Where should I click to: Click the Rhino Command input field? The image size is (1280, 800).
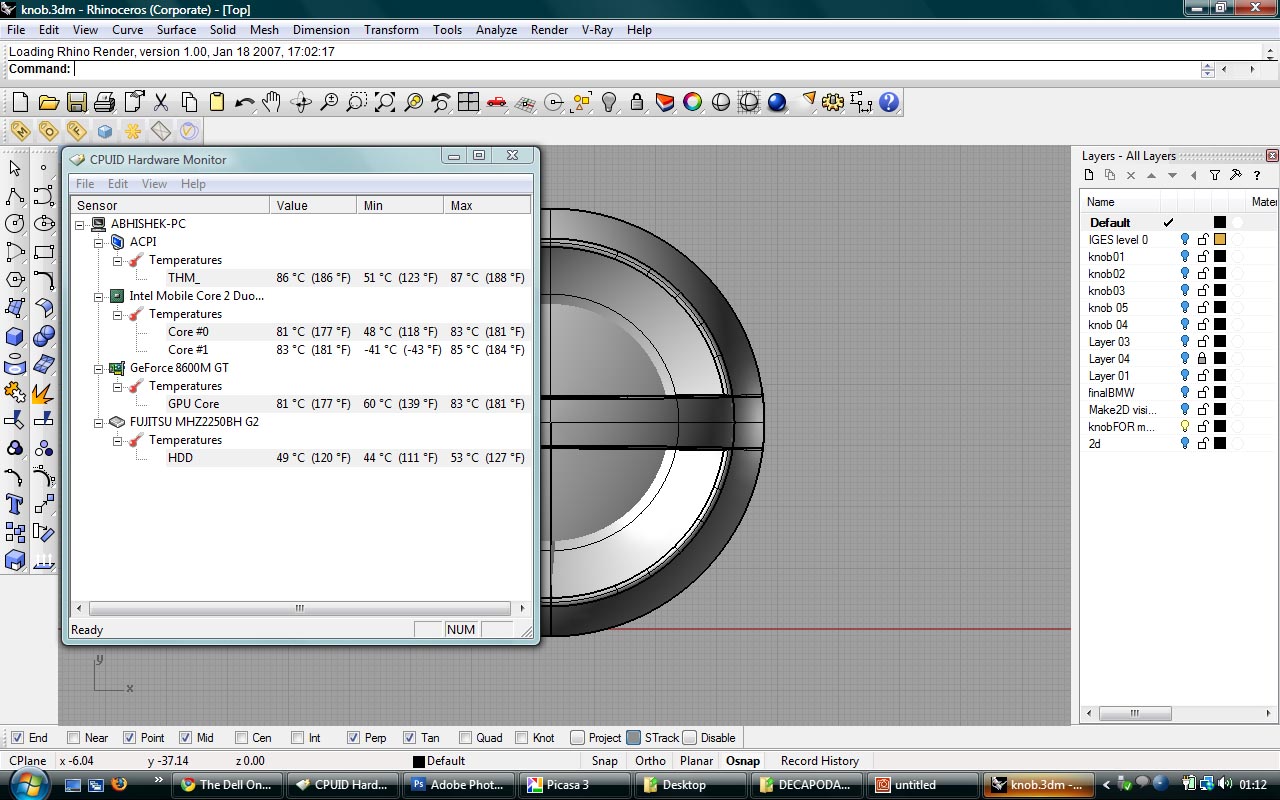[636, 70]
